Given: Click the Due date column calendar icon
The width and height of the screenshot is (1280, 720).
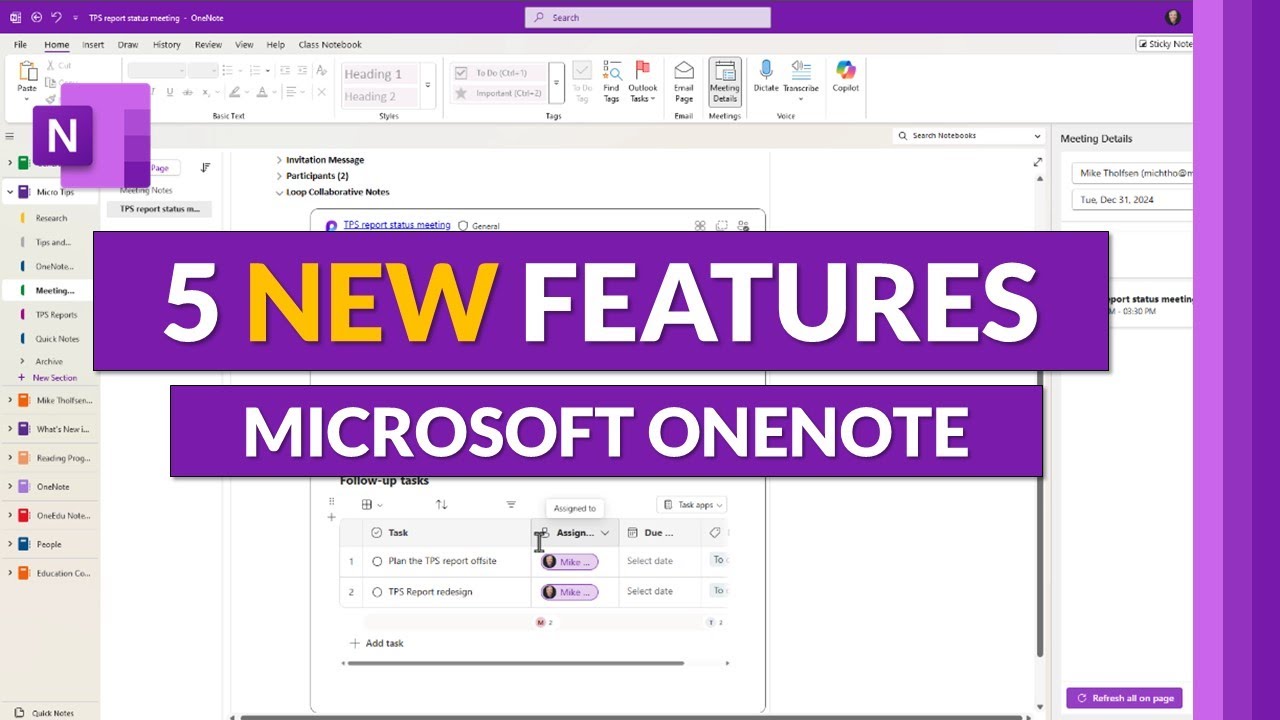Looking at the screenshot, I should coord(633,533).
